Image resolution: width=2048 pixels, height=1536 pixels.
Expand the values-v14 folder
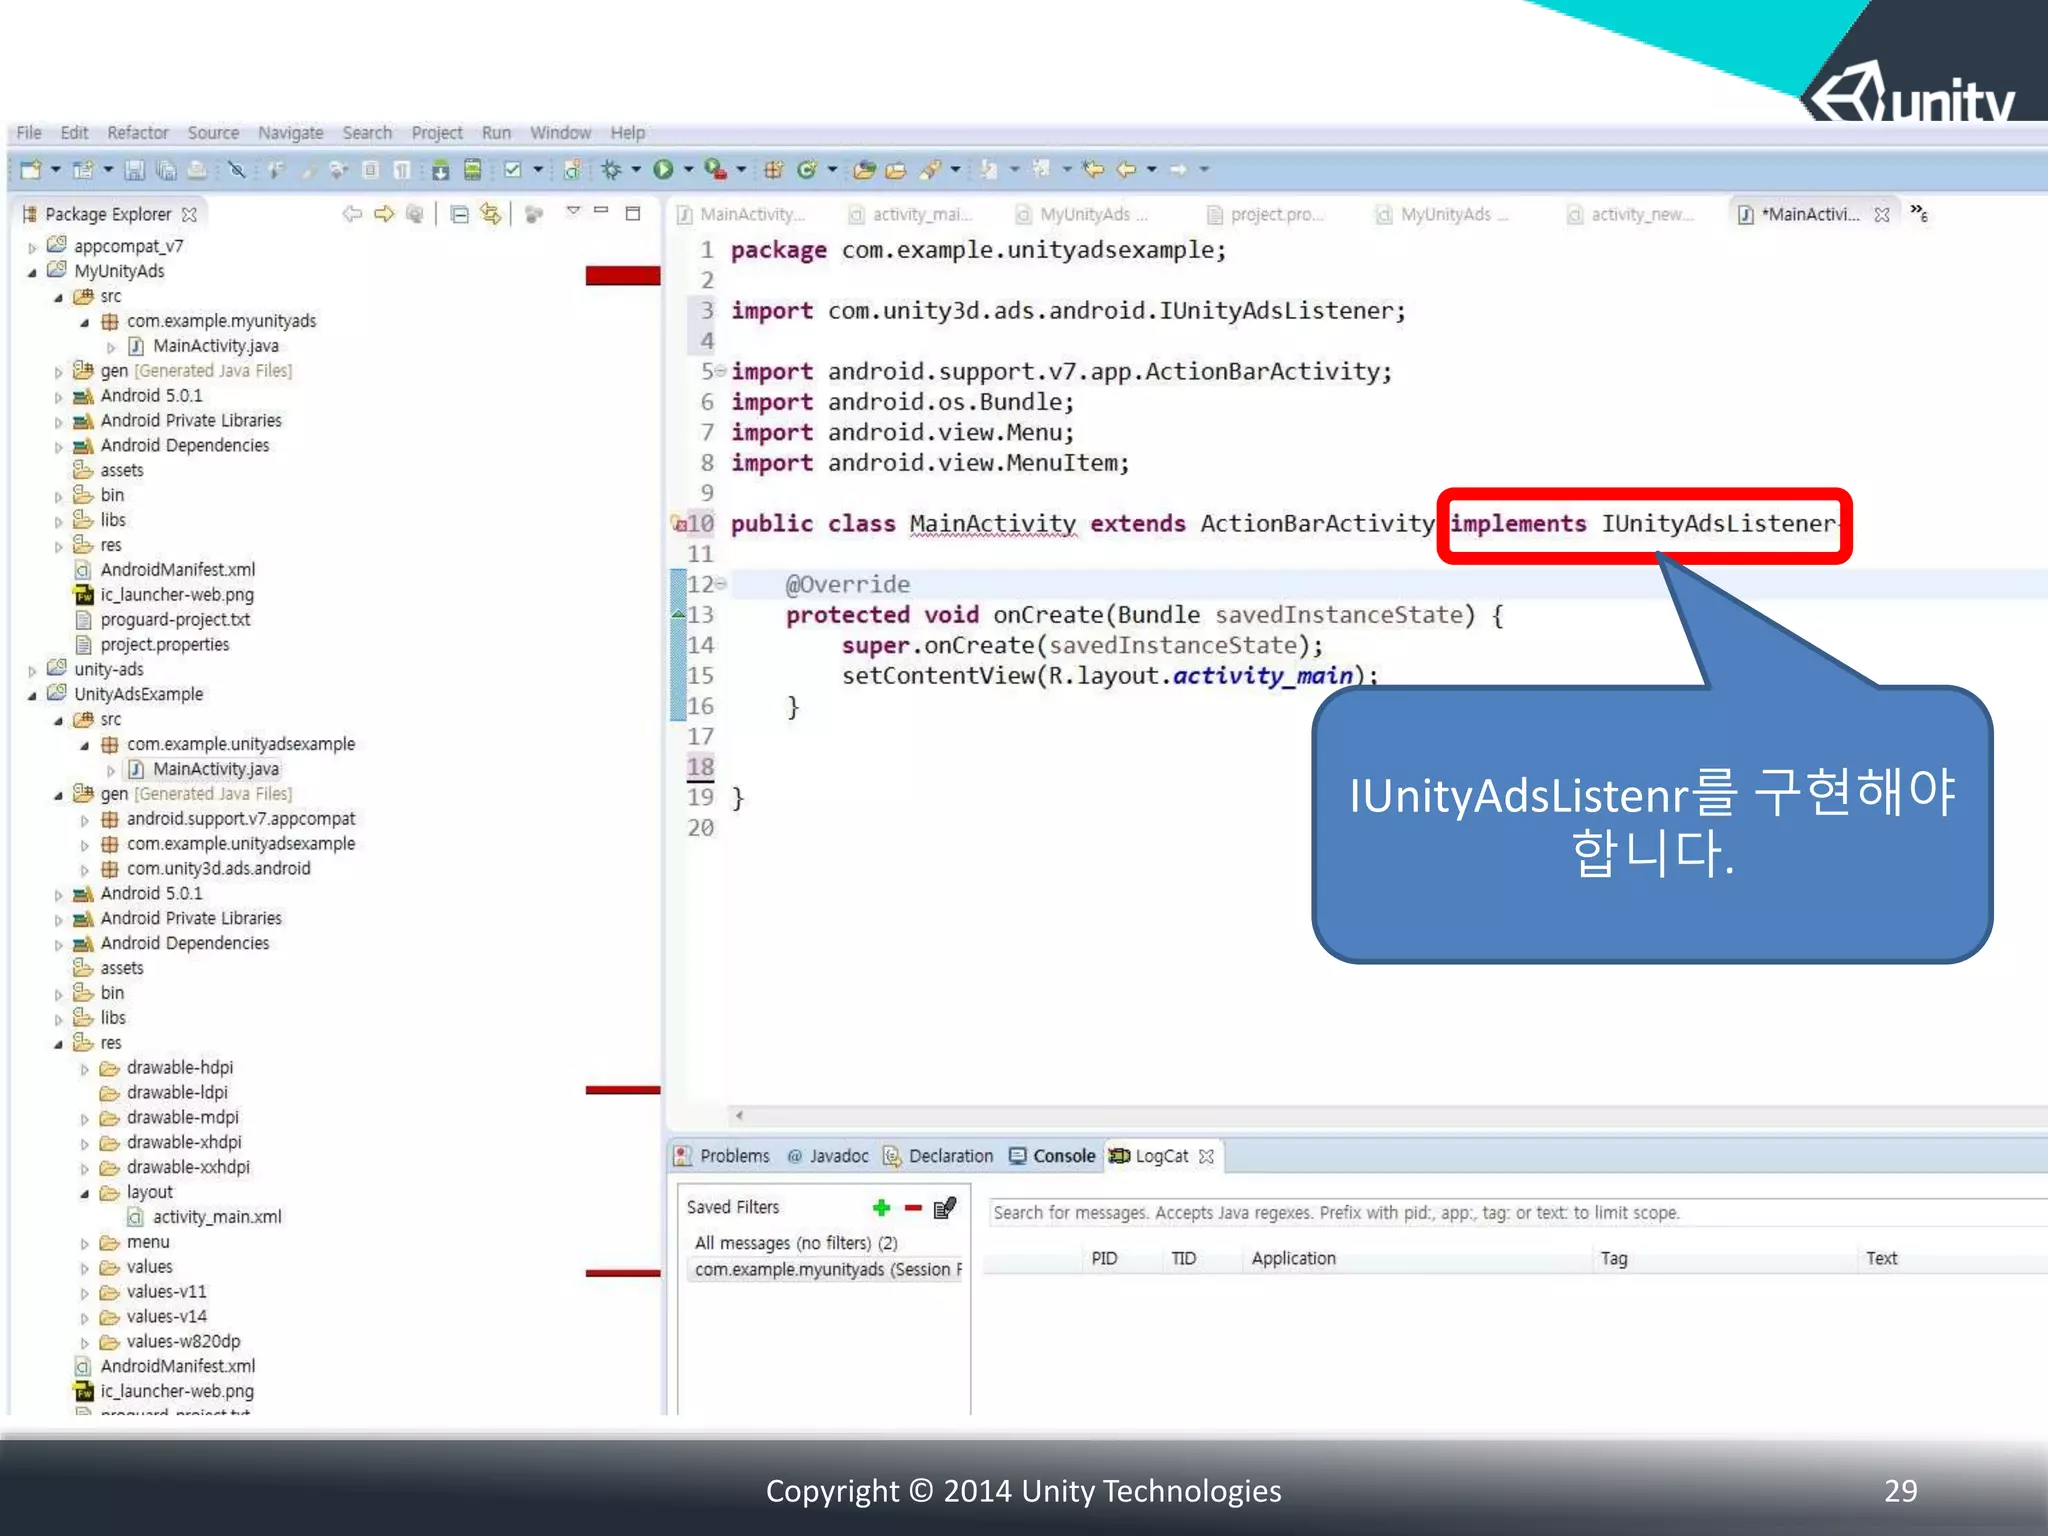pos(85,1318)
